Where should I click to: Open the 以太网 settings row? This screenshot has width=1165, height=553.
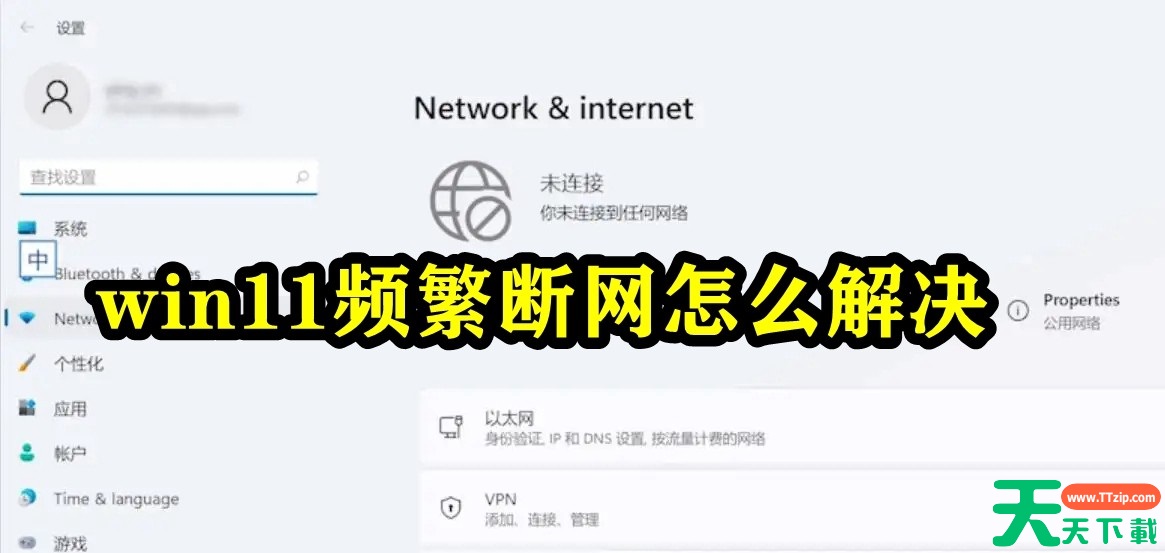coord(792,428)
